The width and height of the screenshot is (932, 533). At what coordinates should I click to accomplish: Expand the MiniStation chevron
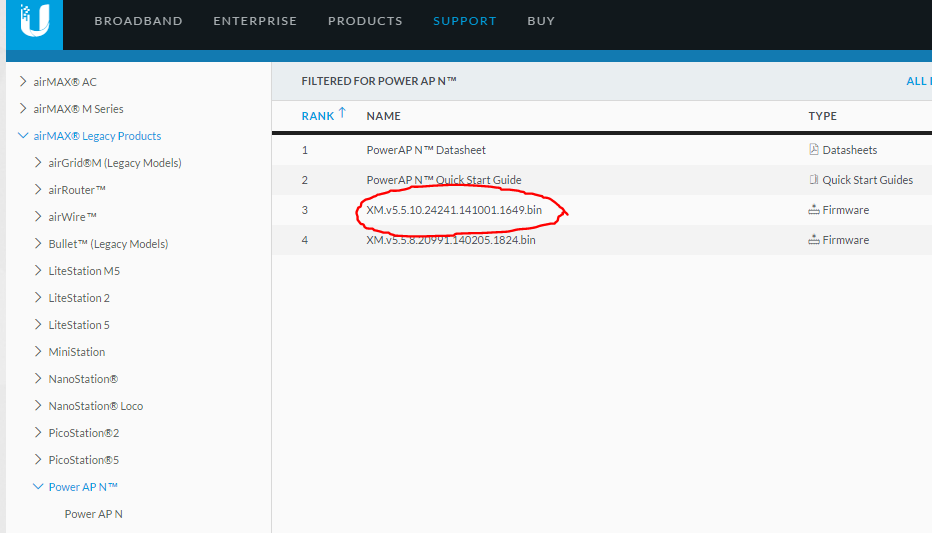(x=38, y=352)
